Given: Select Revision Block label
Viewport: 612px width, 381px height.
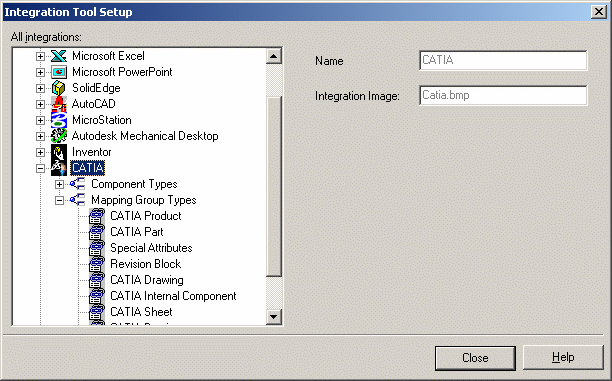Looking at the screenshot, I should [x=146, y=264].
